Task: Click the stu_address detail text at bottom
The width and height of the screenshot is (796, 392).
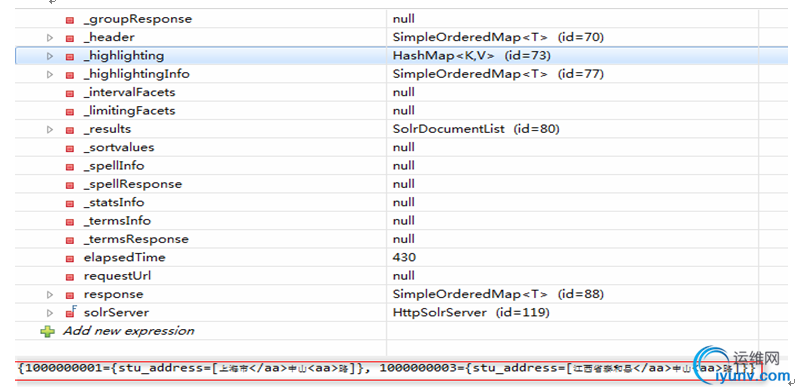Action: coord(387,369)
